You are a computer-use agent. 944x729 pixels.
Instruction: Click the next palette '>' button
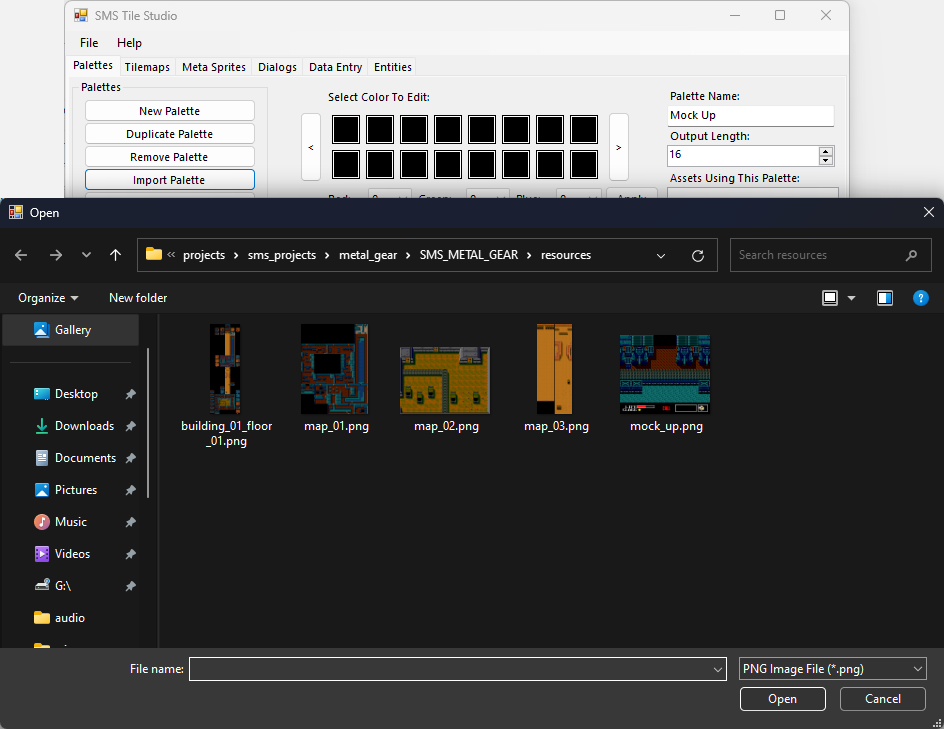(618, 147)
